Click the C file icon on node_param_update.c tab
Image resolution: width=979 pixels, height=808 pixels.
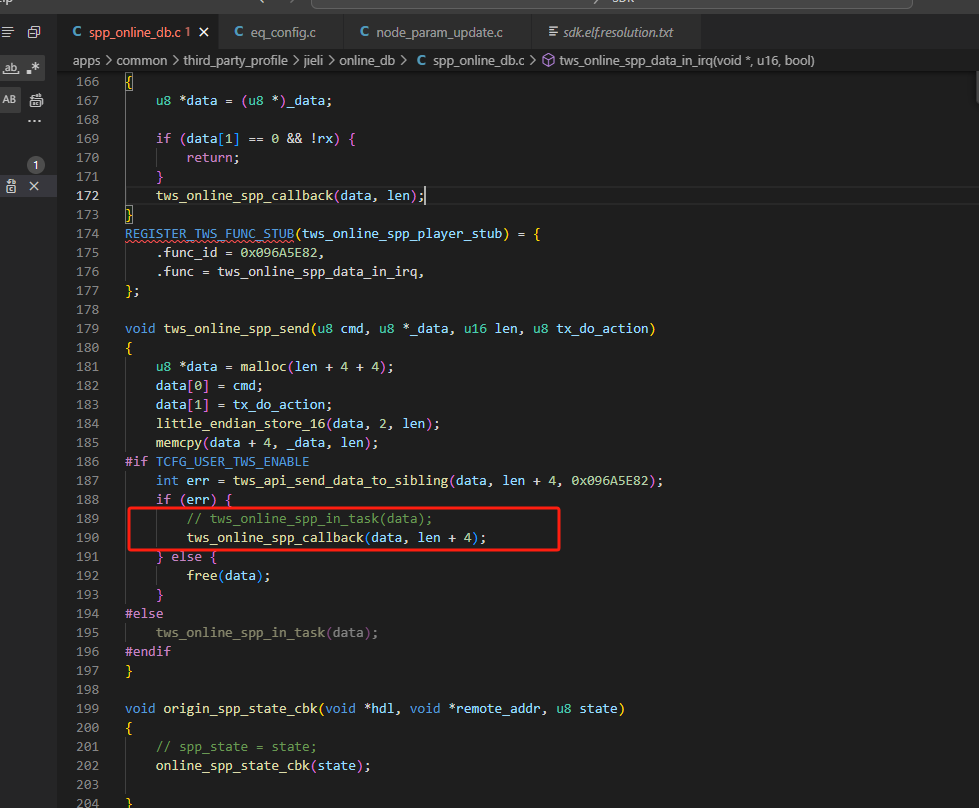(365, 32)
